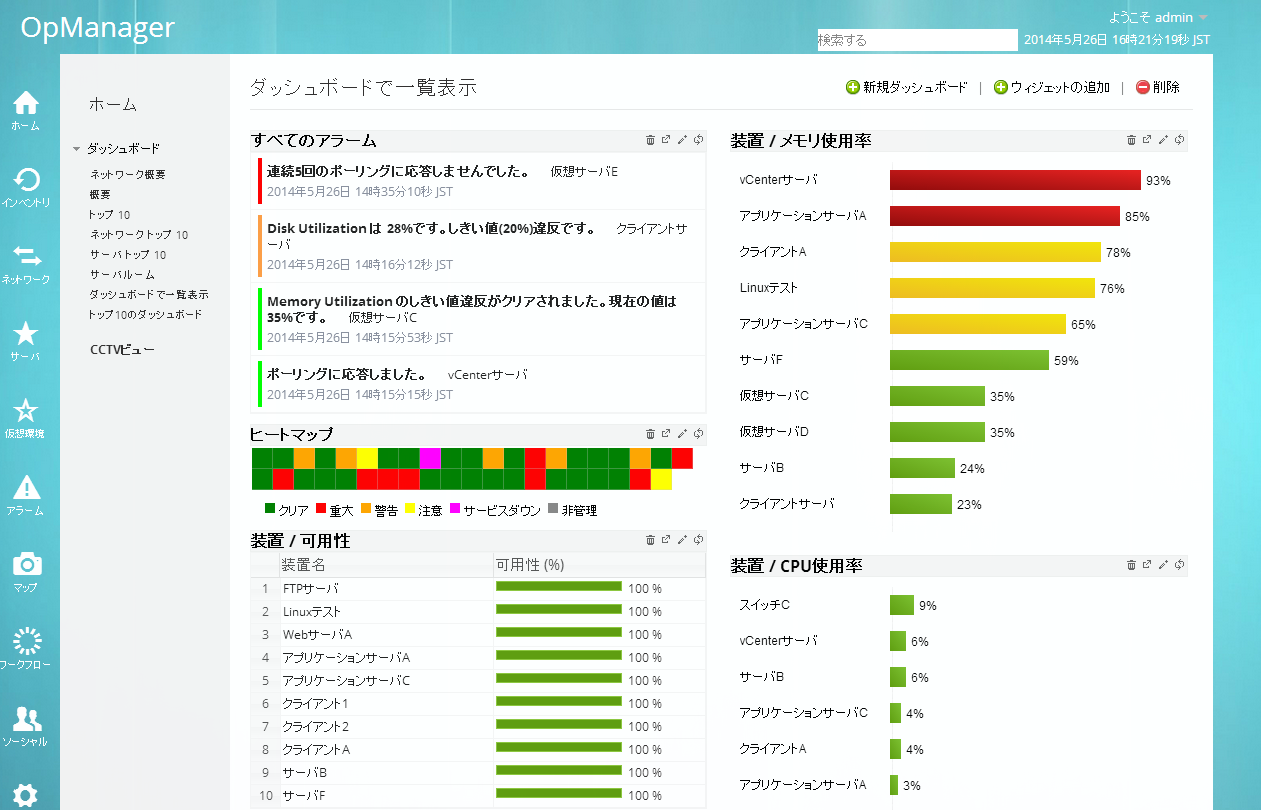
Task: Delete the すべてのアラーム widget via trash icon
Action: pyautogui.click(x=650, y=140)
